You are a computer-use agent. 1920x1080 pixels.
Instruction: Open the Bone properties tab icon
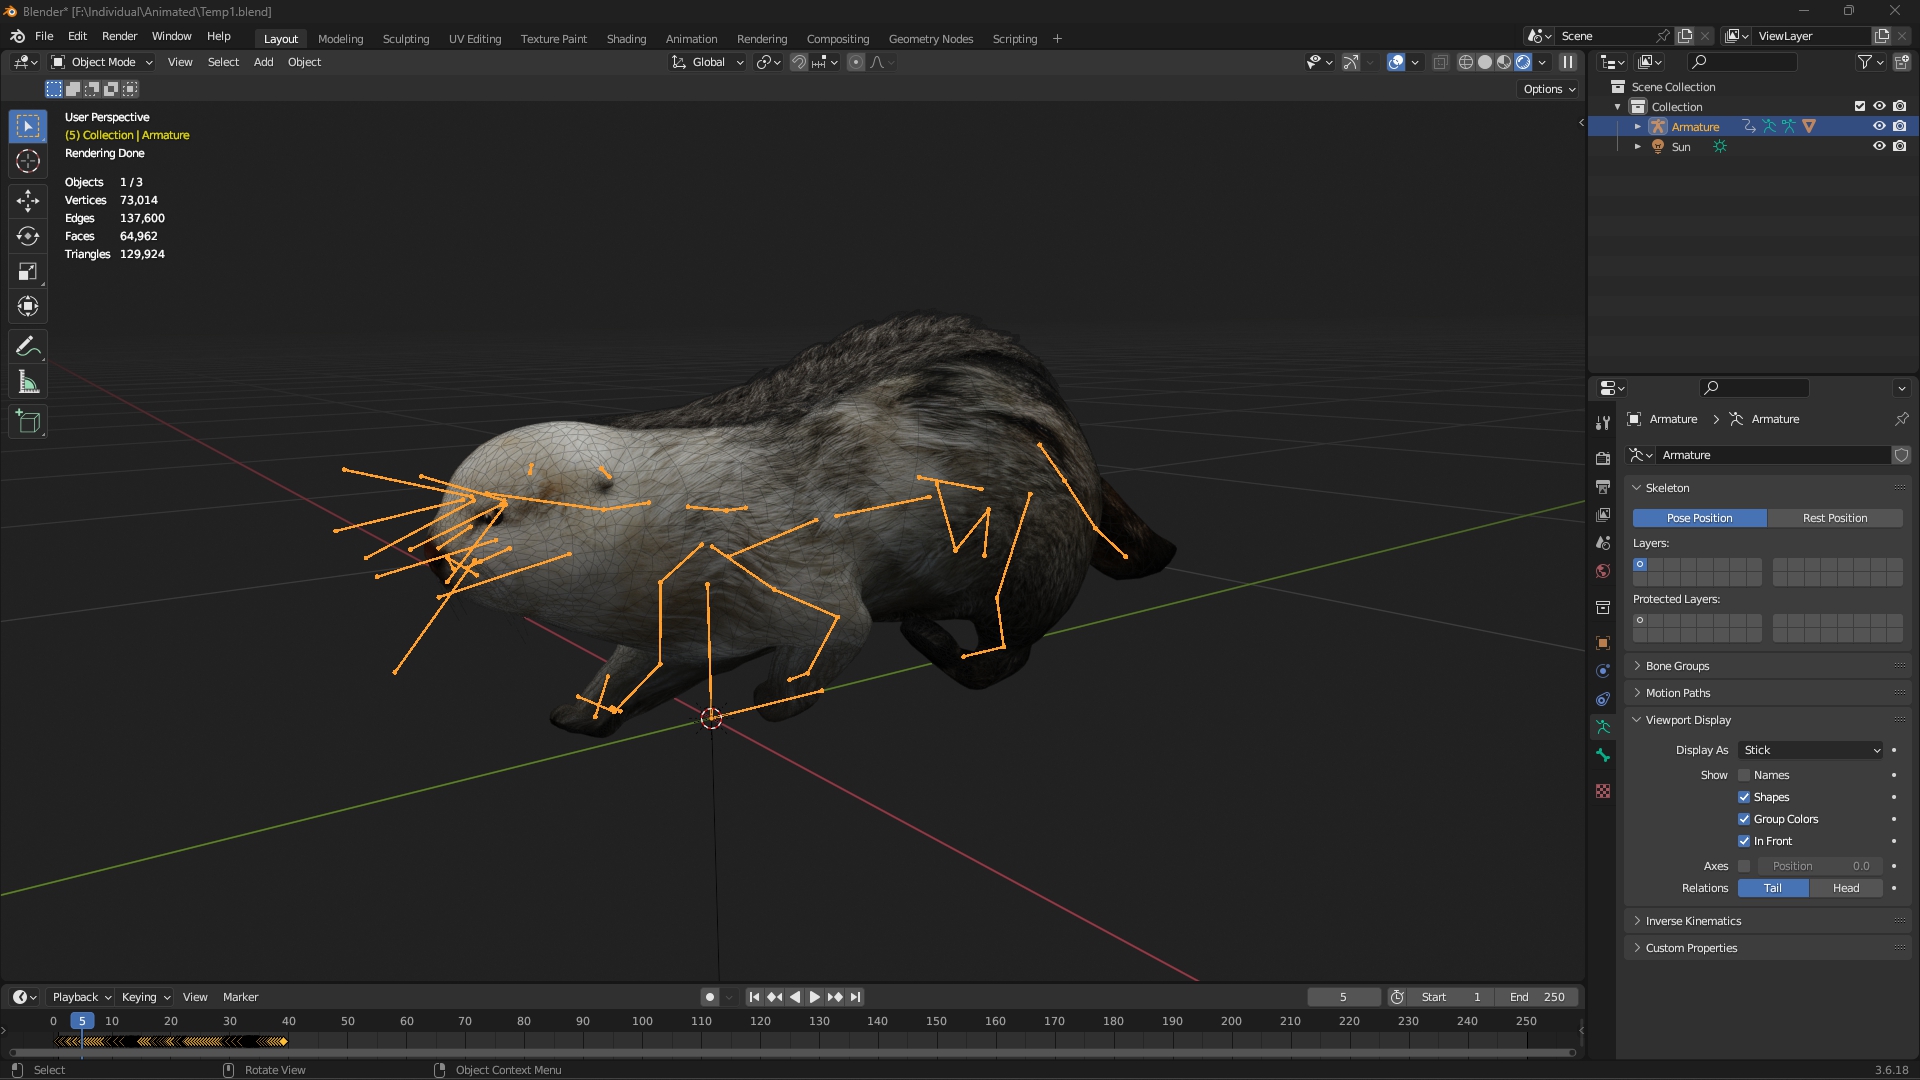coord(1603,756)
